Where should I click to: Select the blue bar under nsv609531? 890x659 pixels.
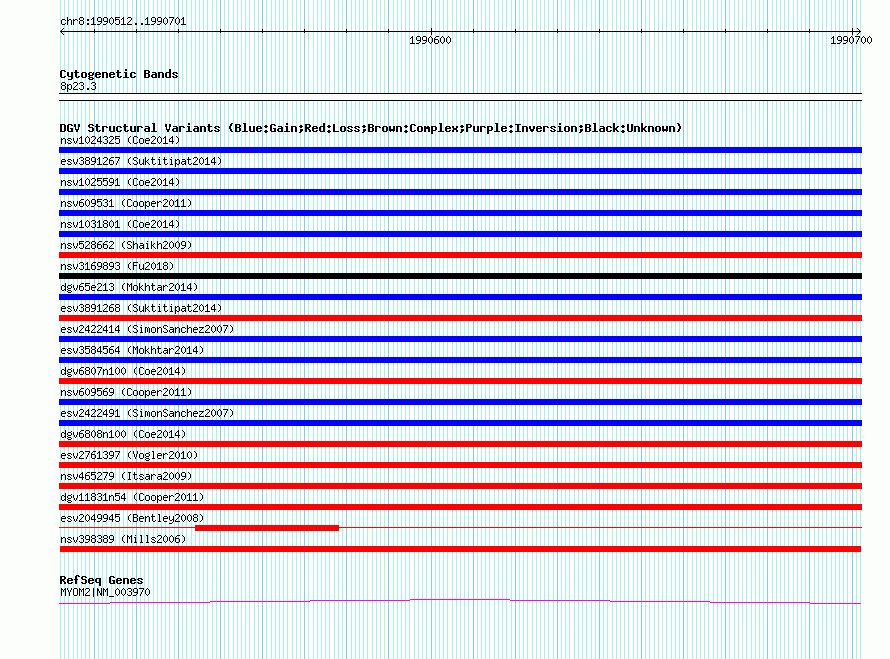(460, 213)
